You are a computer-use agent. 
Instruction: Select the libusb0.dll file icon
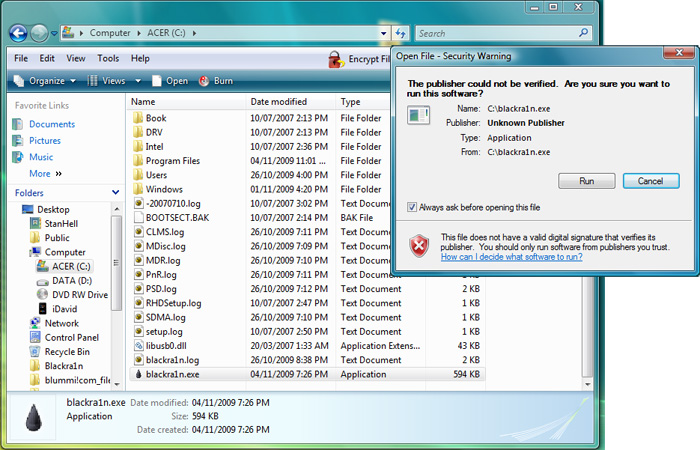pos(138,346)
